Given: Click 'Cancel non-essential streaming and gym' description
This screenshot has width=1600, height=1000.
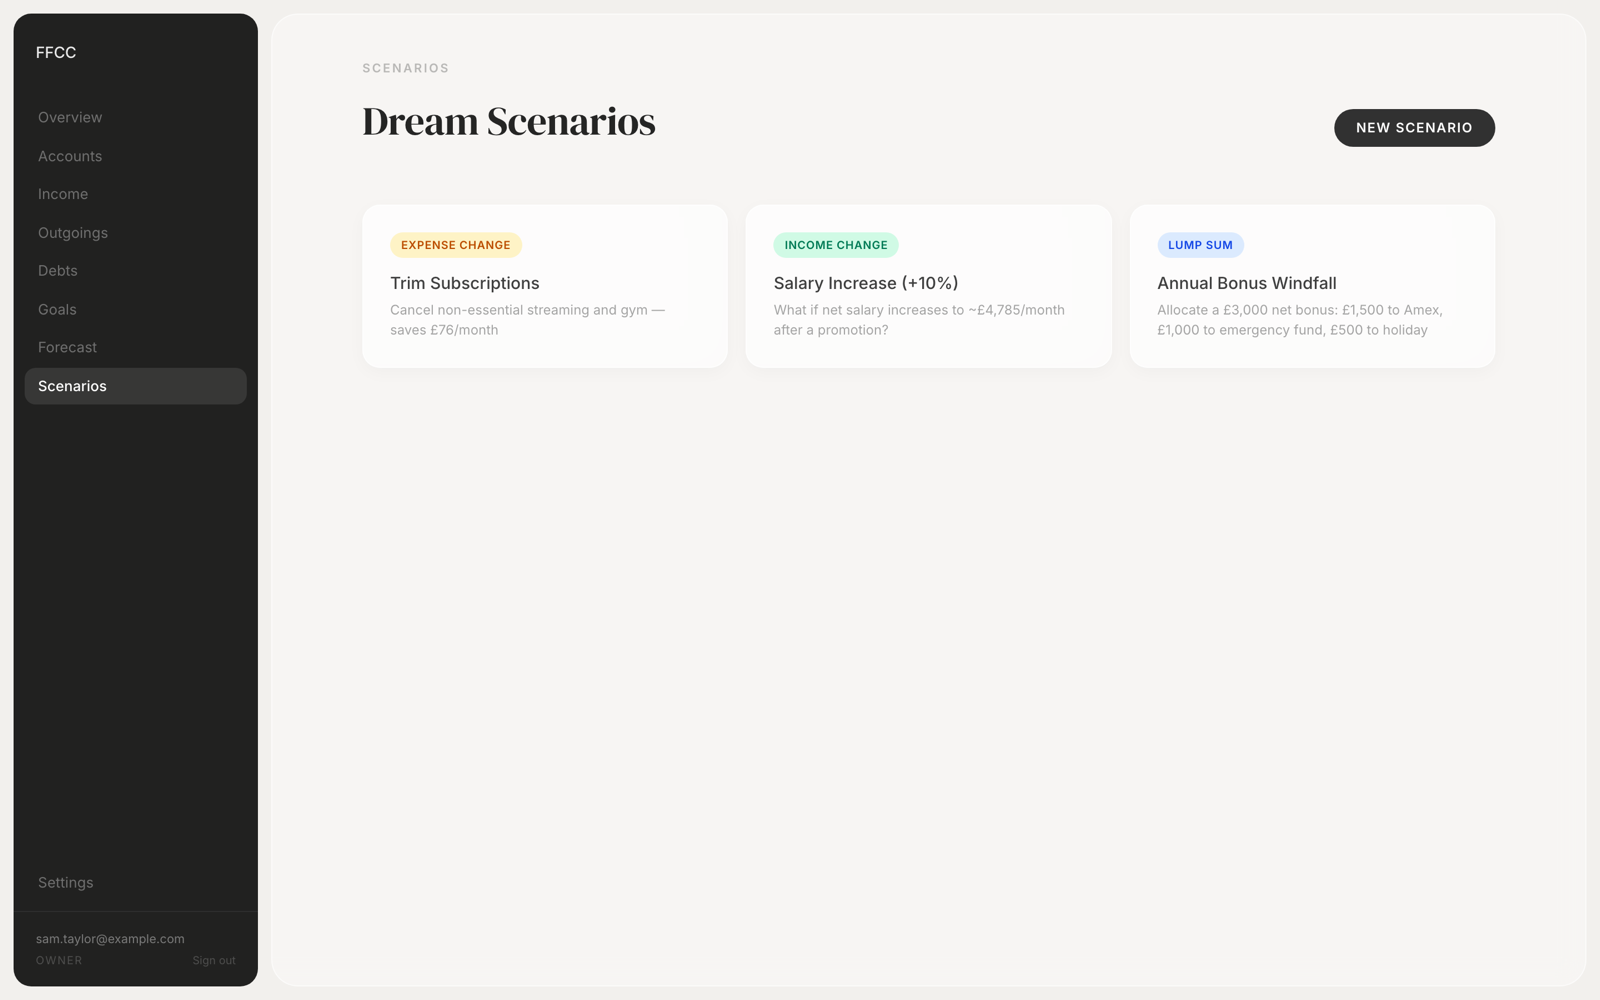Looking at the screenshot, I should click(x=527, y=320).
